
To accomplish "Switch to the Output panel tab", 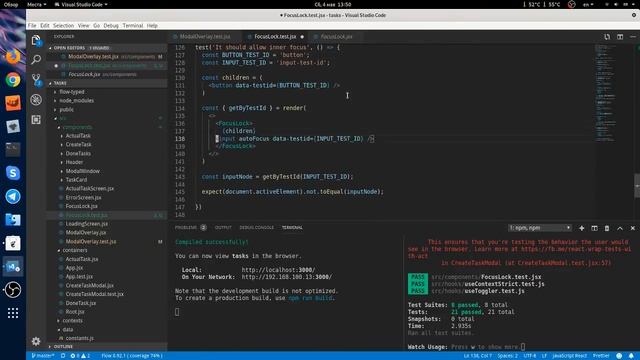I will (223, 228).
